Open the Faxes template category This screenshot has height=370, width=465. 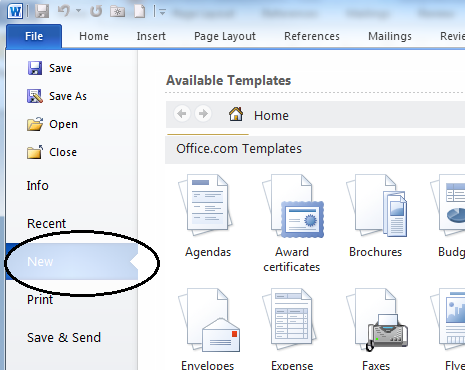376,328
